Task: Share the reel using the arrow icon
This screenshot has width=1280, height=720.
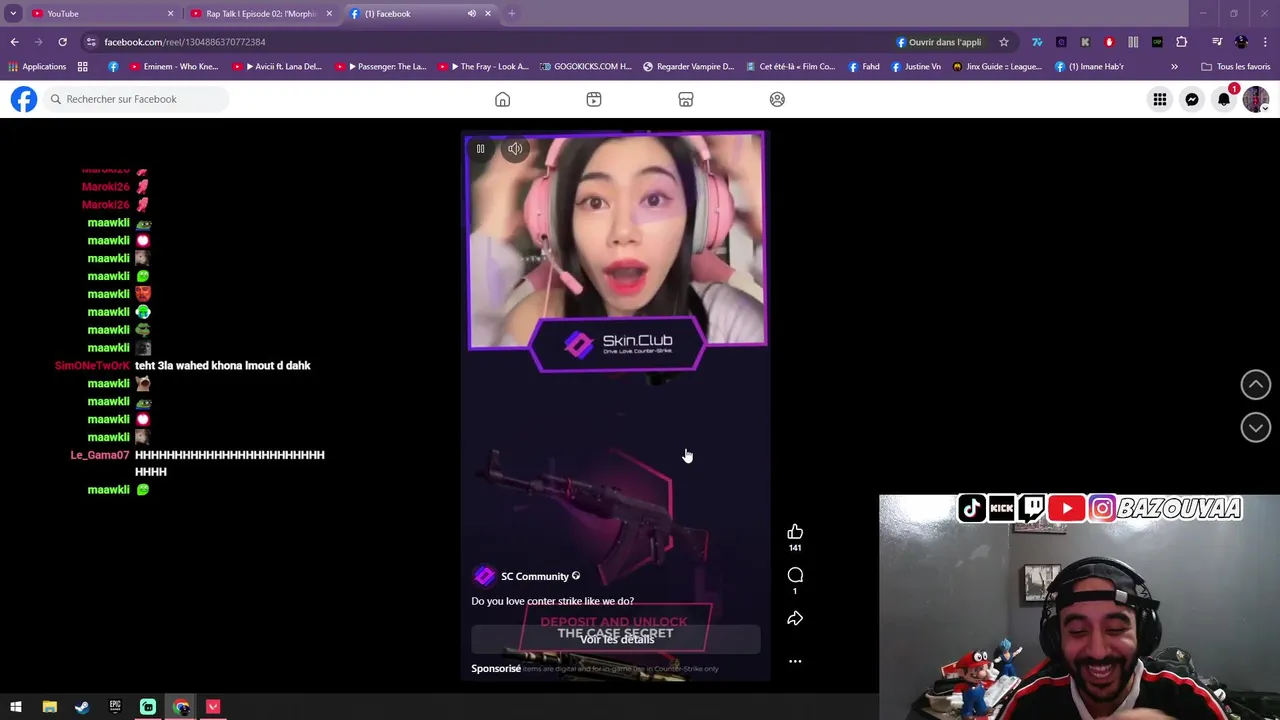Action: 795,618
